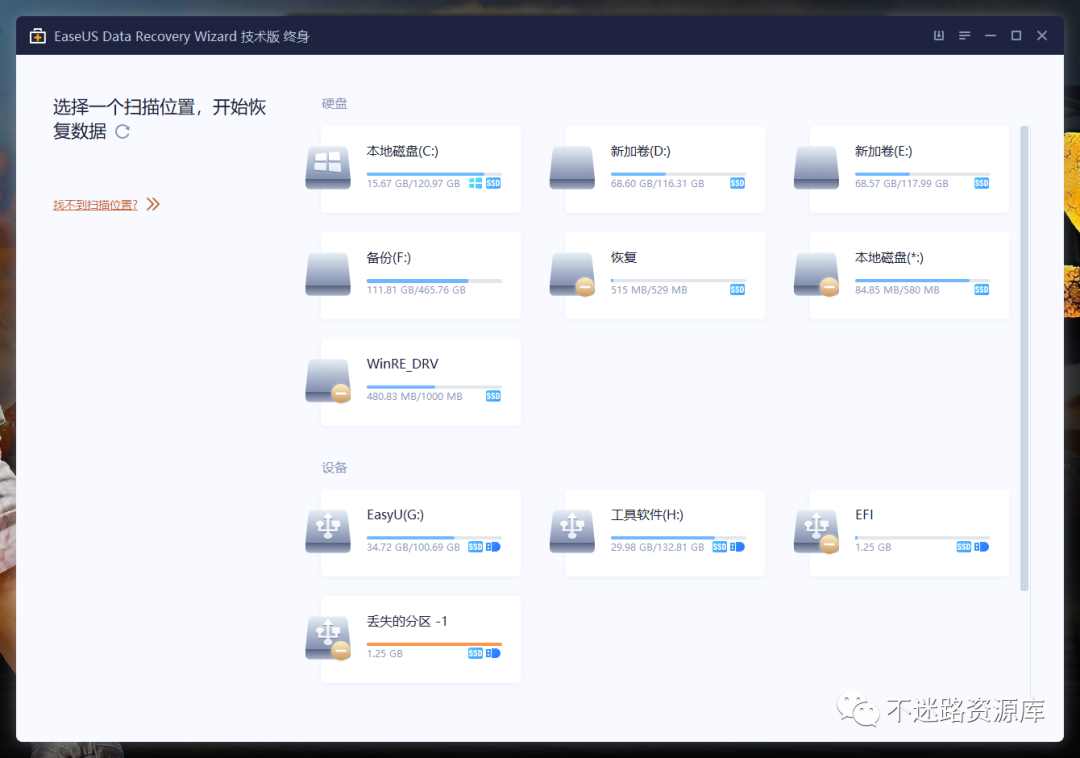Image resolution: width=1080 pixels, height=758 pixels.
Task: Open the import/save session icon in title bar
Action: click(x=938, y=35)
